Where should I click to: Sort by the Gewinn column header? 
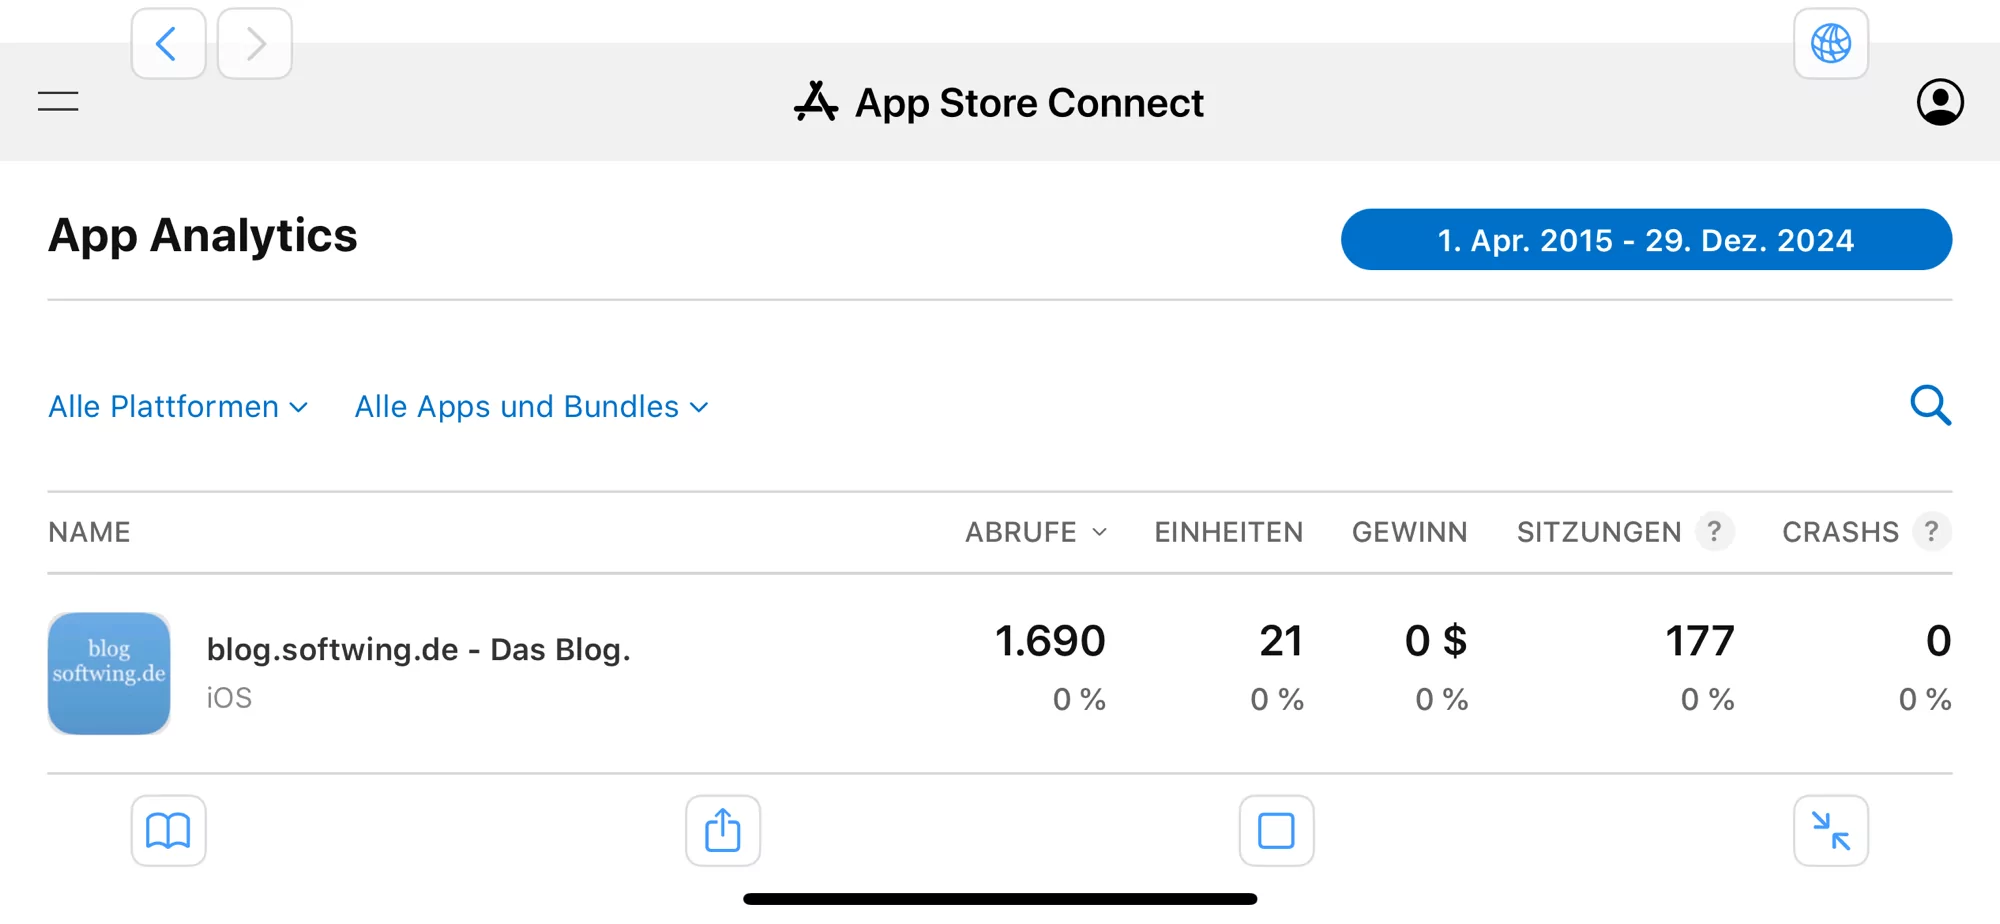[1410, 532]
